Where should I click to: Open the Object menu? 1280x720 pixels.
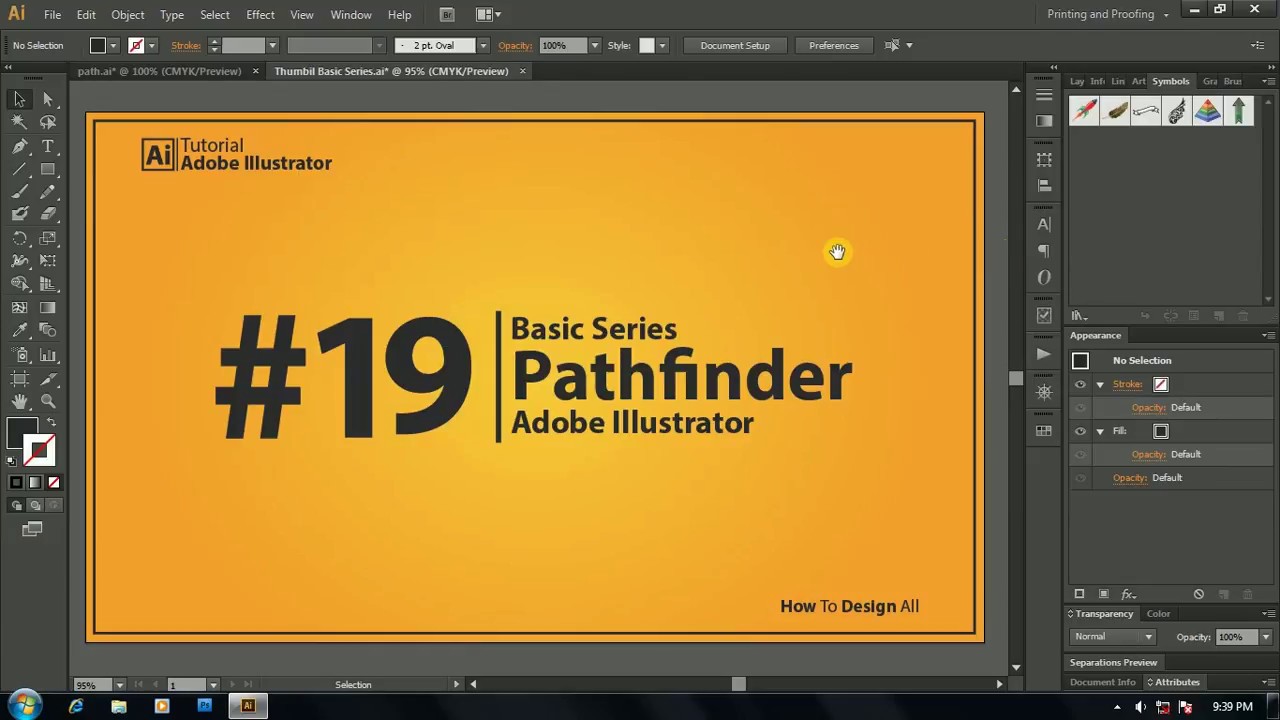click(x=127, y=15)
